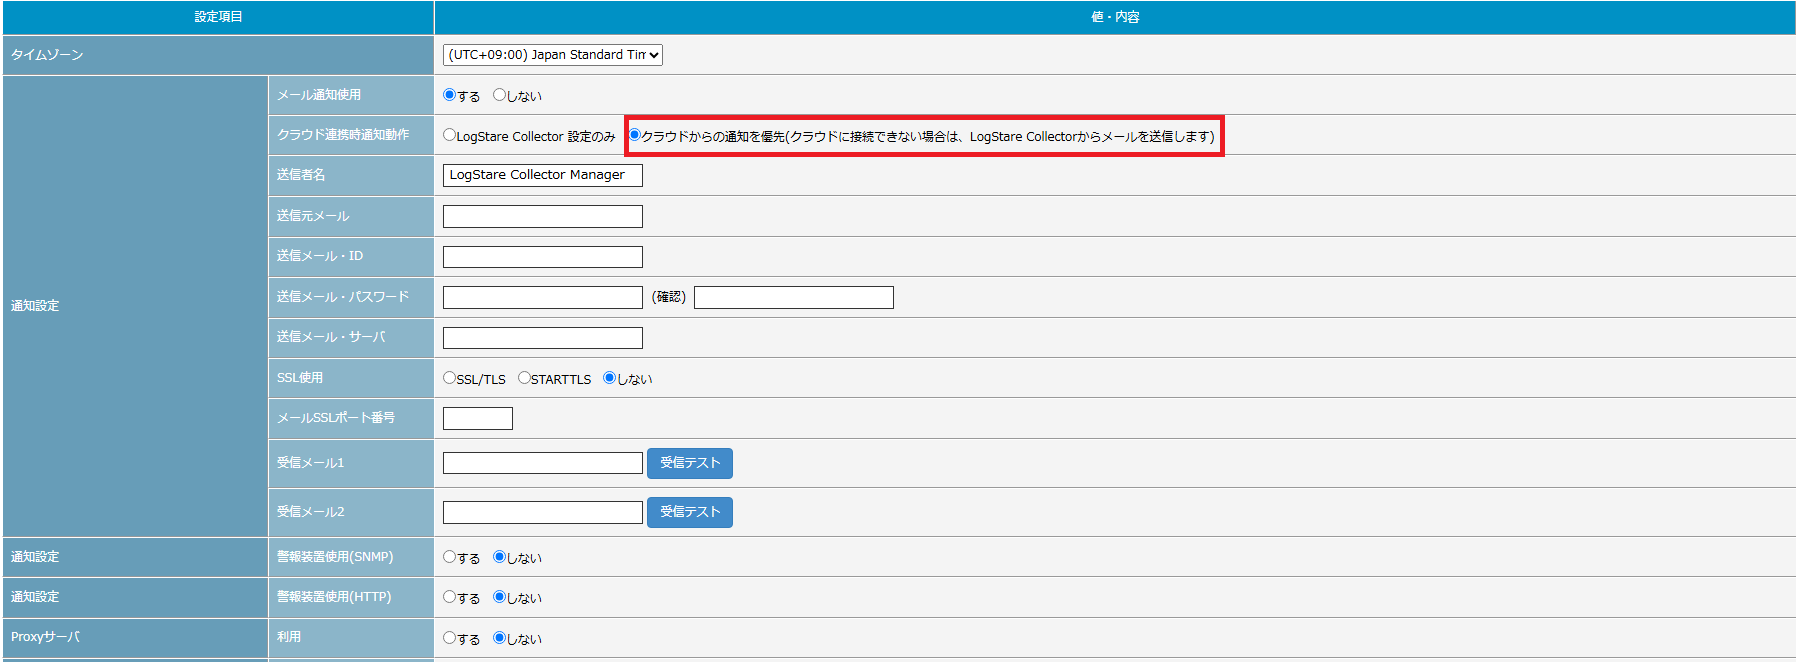This screenshot has width=1801, height=662.
Task: Focus the 送信メール・パスワード first field
Action: click(x=543, y=297)
